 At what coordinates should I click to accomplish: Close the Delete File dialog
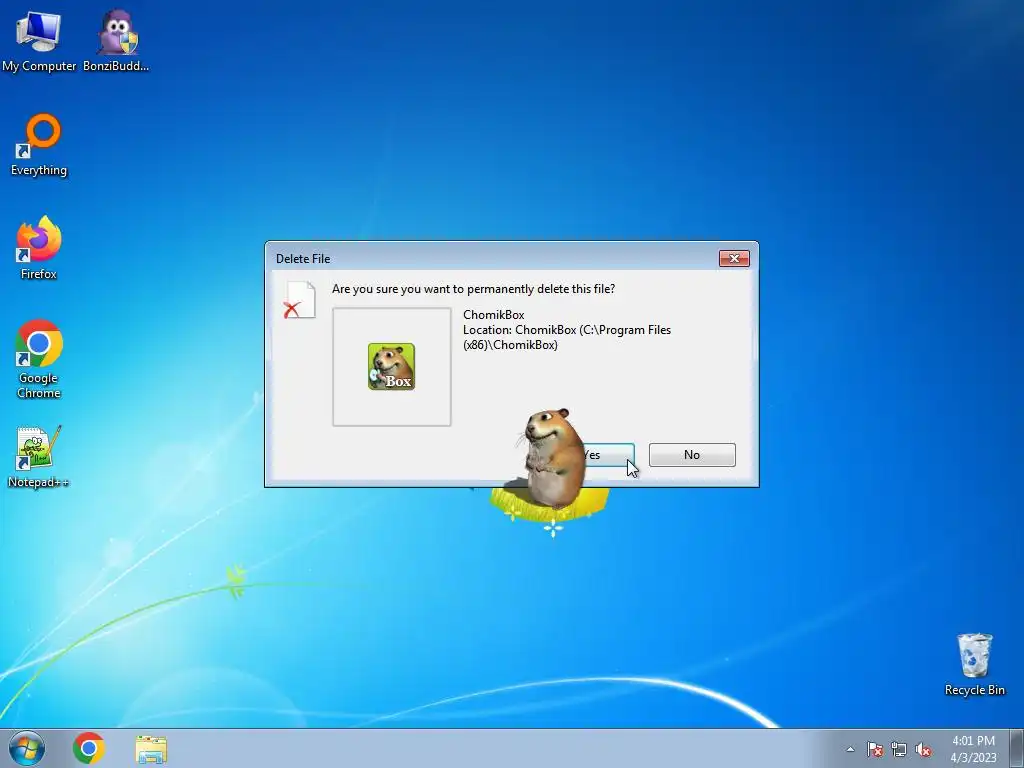[x=734, y=259]
